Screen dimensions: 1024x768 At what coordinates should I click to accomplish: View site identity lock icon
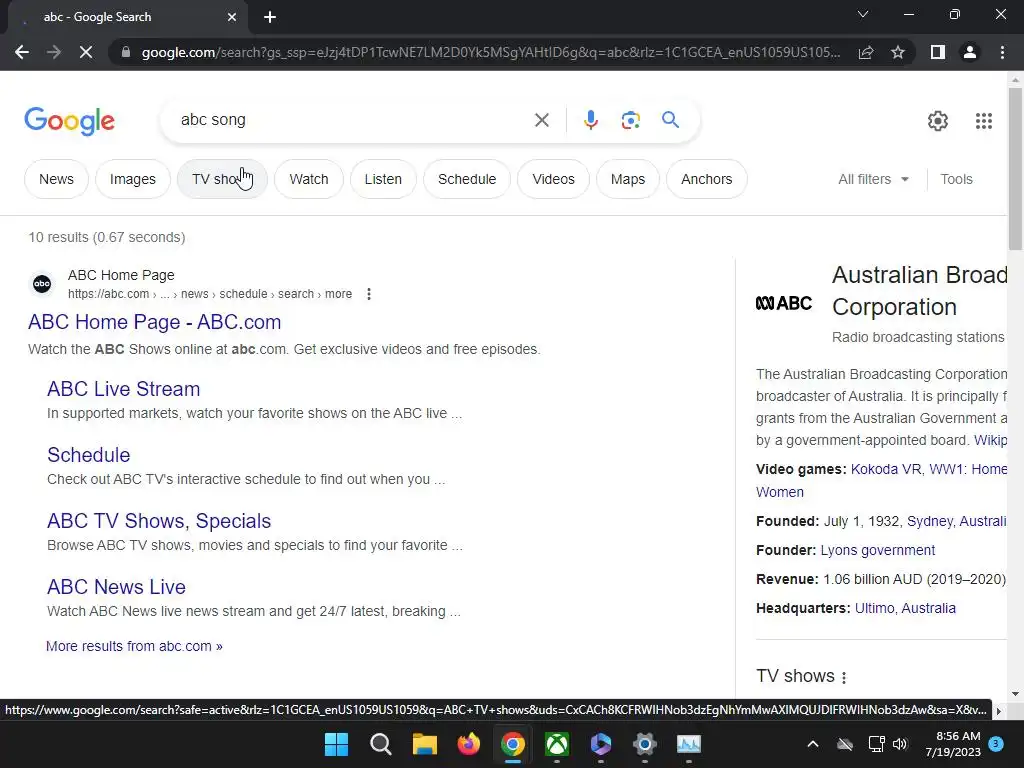point(126,52)
